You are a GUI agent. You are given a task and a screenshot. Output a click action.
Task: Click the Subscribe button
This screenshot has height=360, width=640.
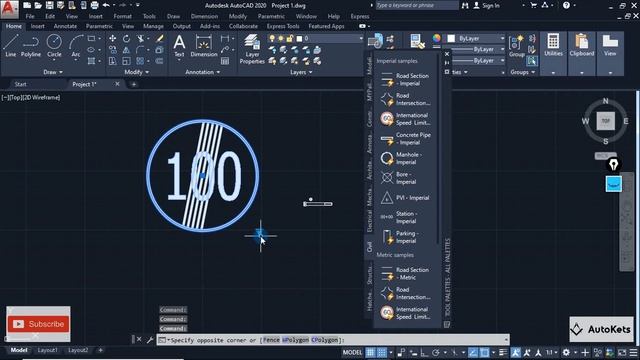coord(38,324)
